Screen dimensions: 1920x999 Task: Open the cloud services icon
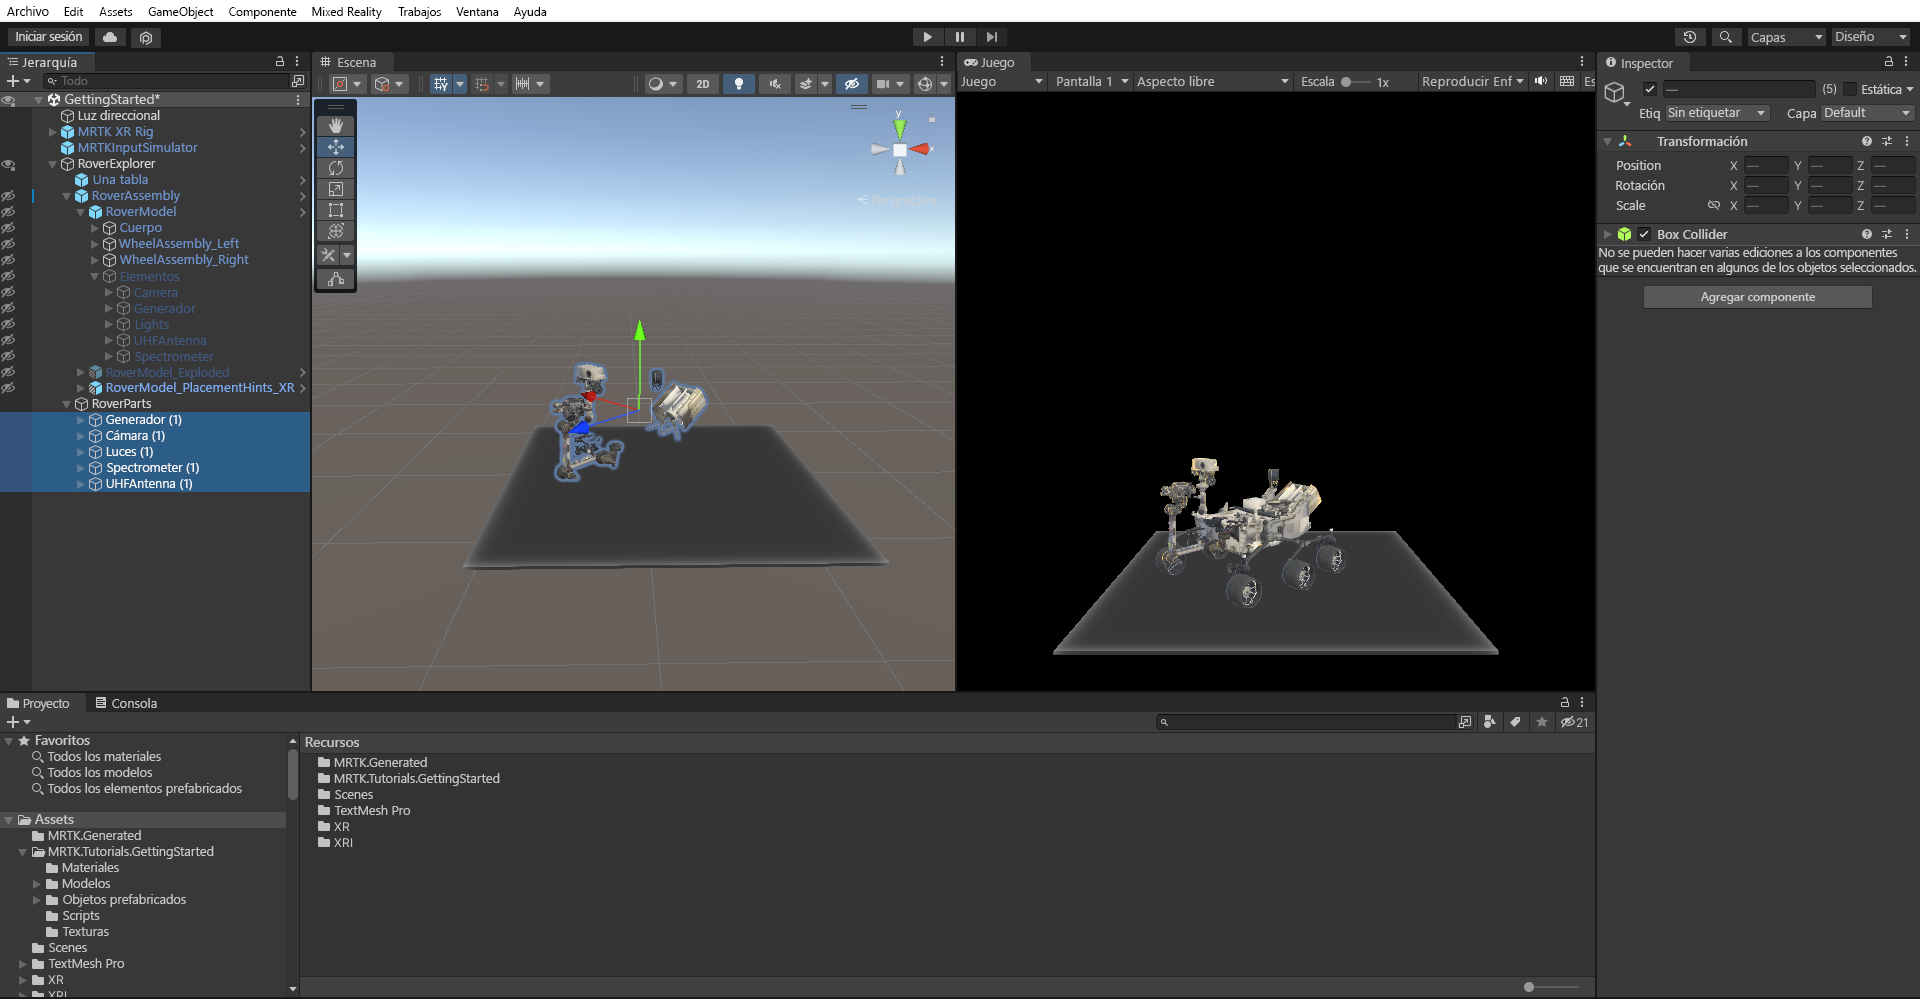tap(110, 37)
